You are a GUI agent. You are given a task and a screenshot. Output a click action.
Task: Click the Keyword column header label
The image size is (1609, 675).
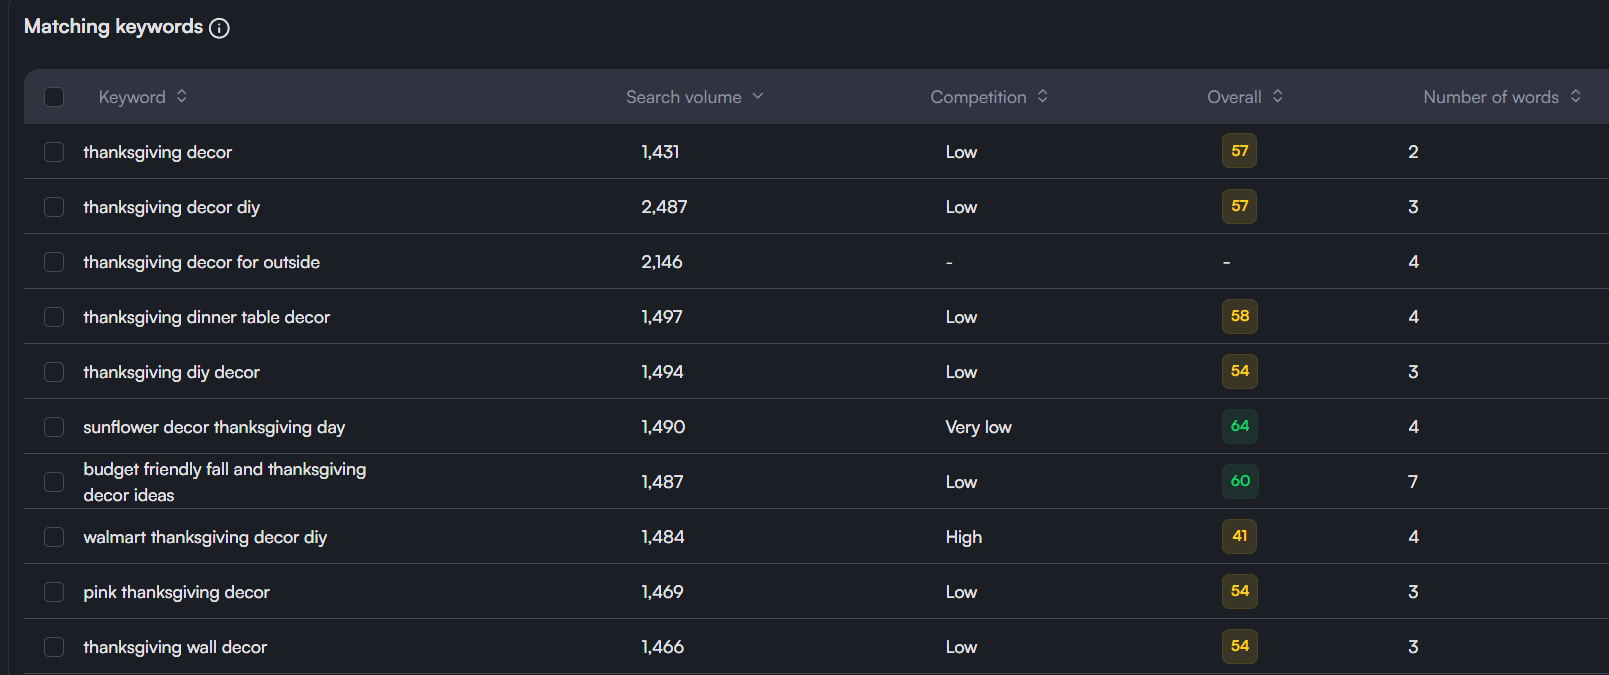click(x=132, y=97)
